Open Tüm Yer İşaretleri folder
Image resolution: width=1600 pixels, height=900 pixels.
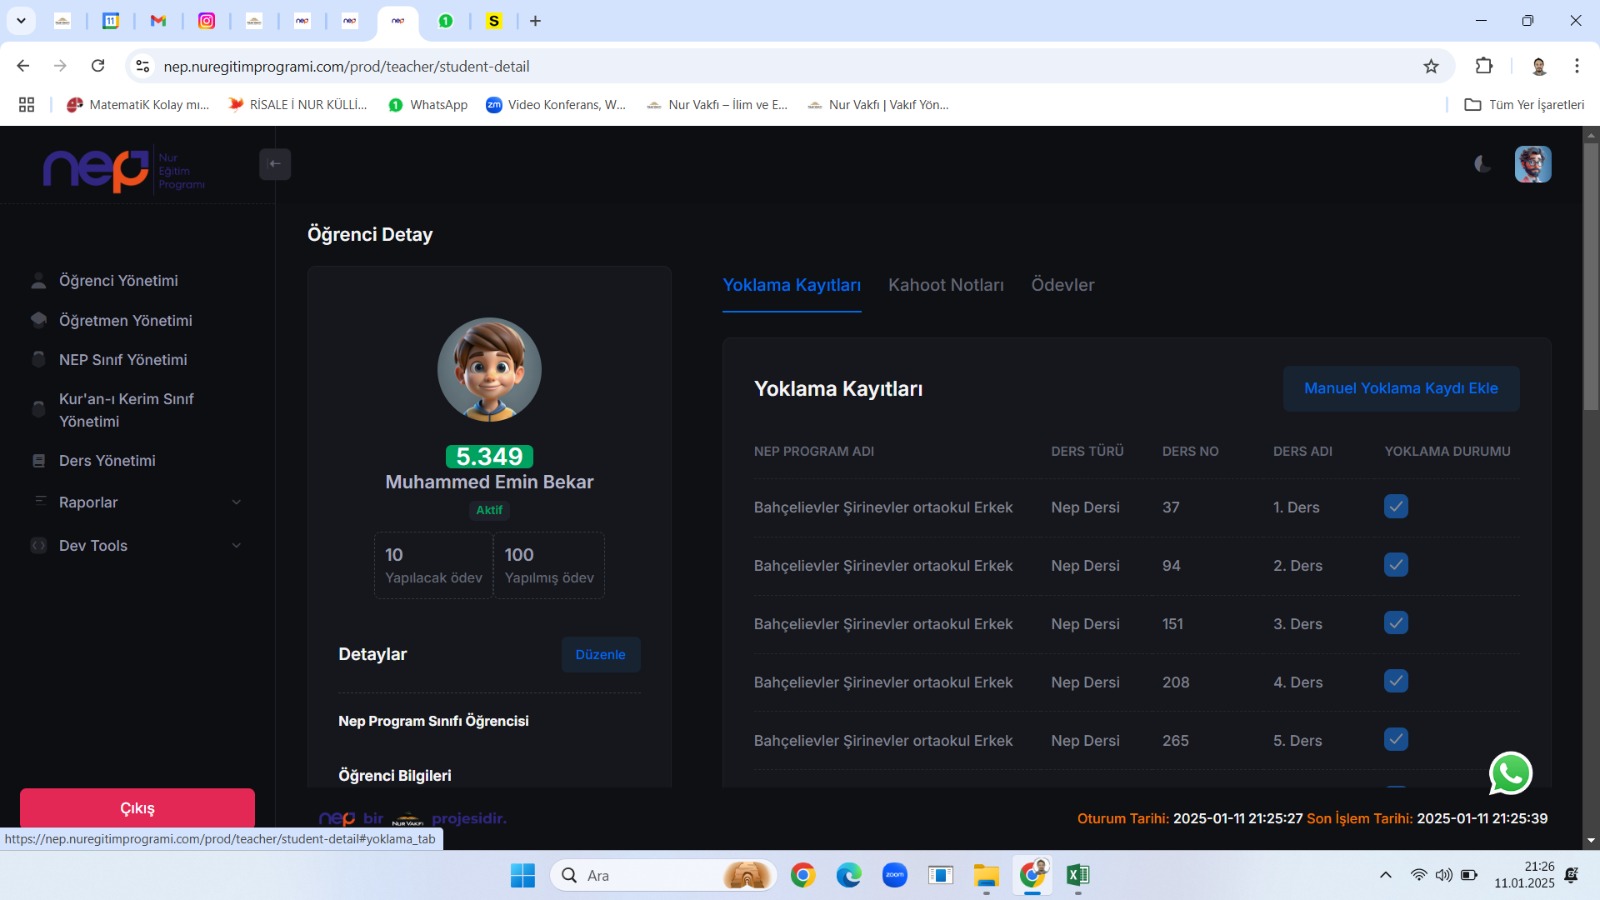tap(1524, 104)
